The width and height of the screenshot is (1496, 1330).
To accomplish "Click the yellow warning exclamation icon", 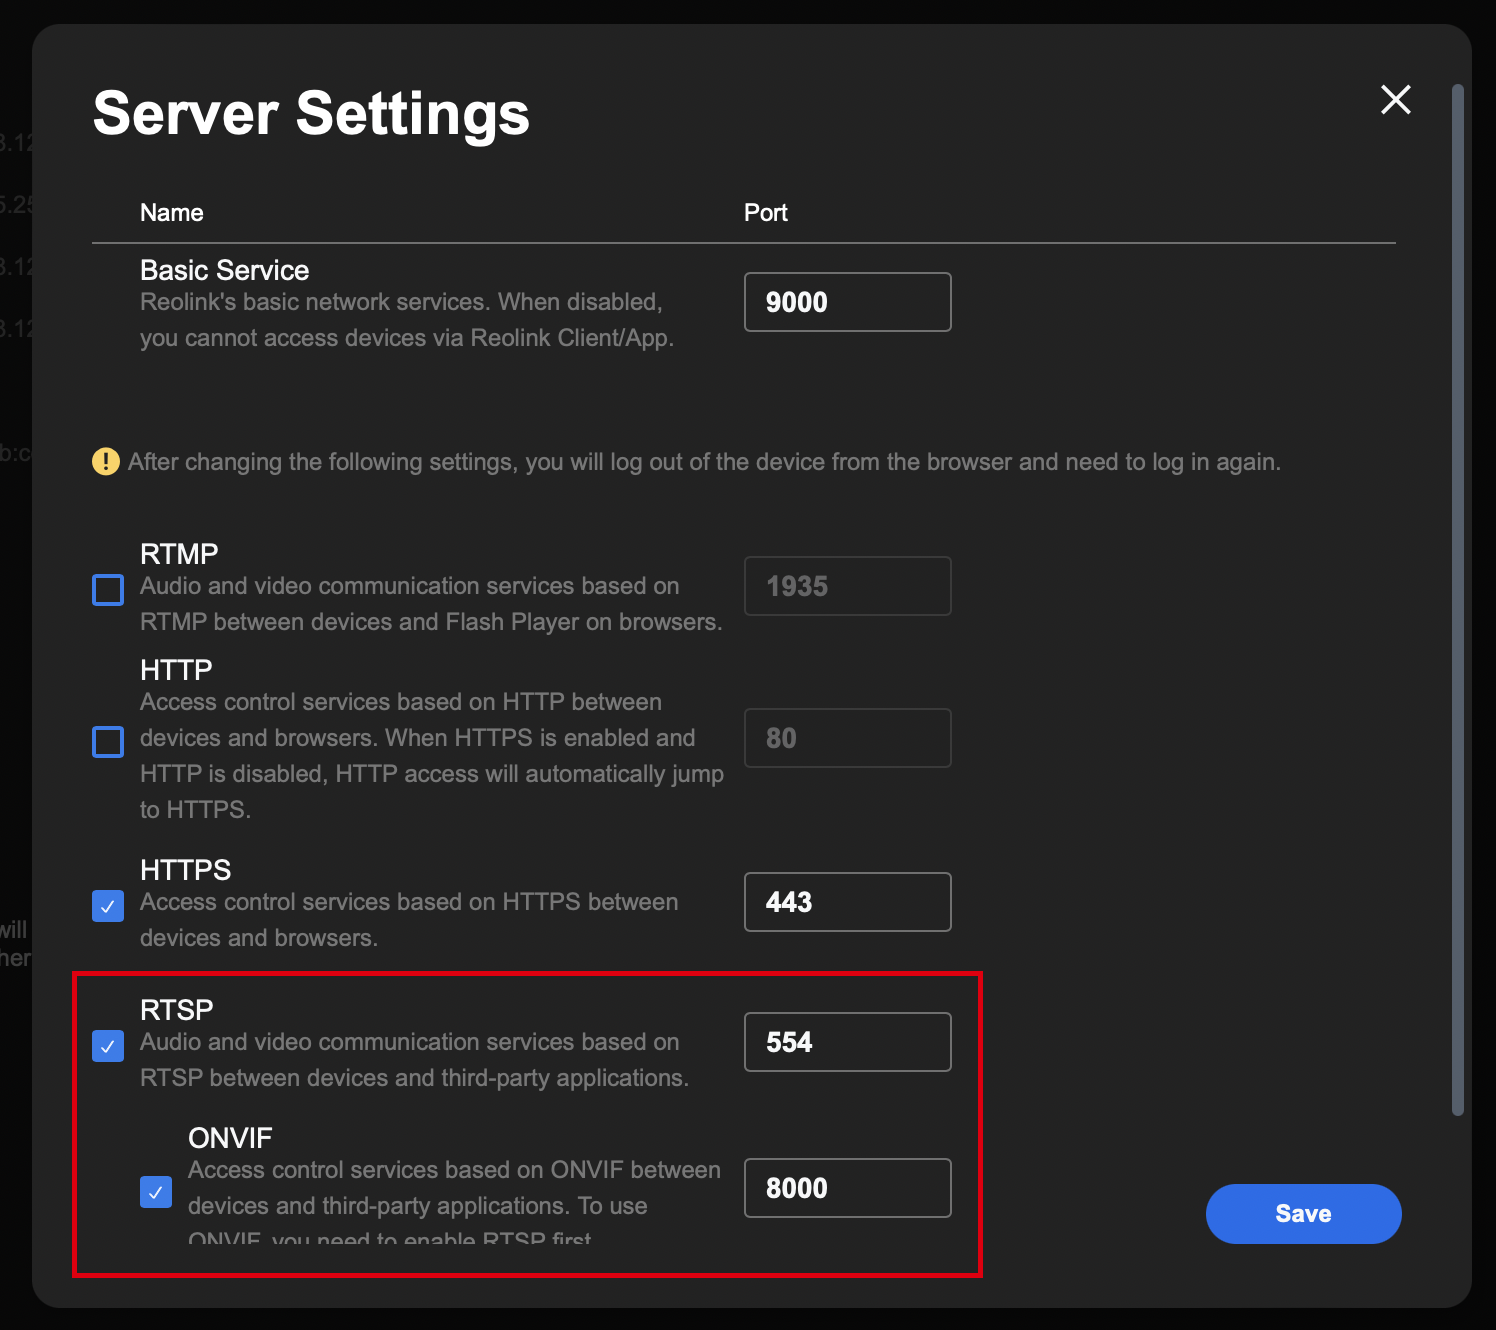I will [106, 461].
